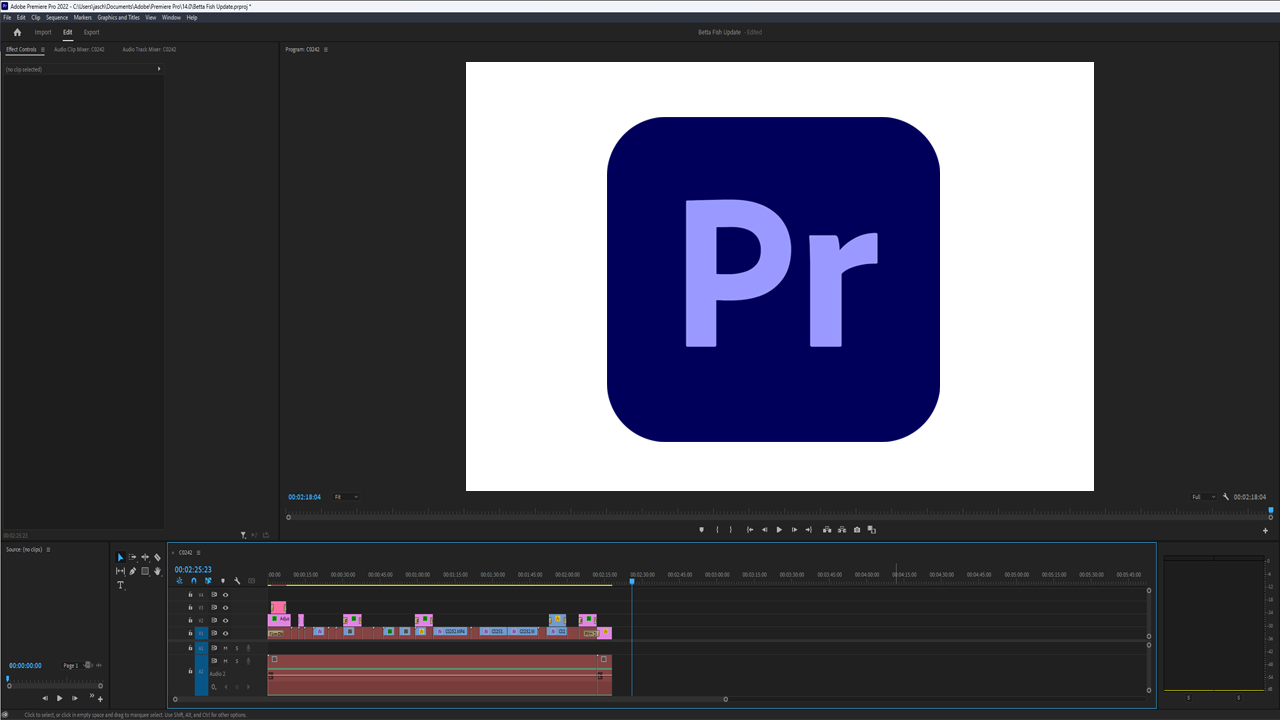The height and width of the screenshot is (720, 1280).
Task: Play the Source monitor clip
Action: pos(59,698)
